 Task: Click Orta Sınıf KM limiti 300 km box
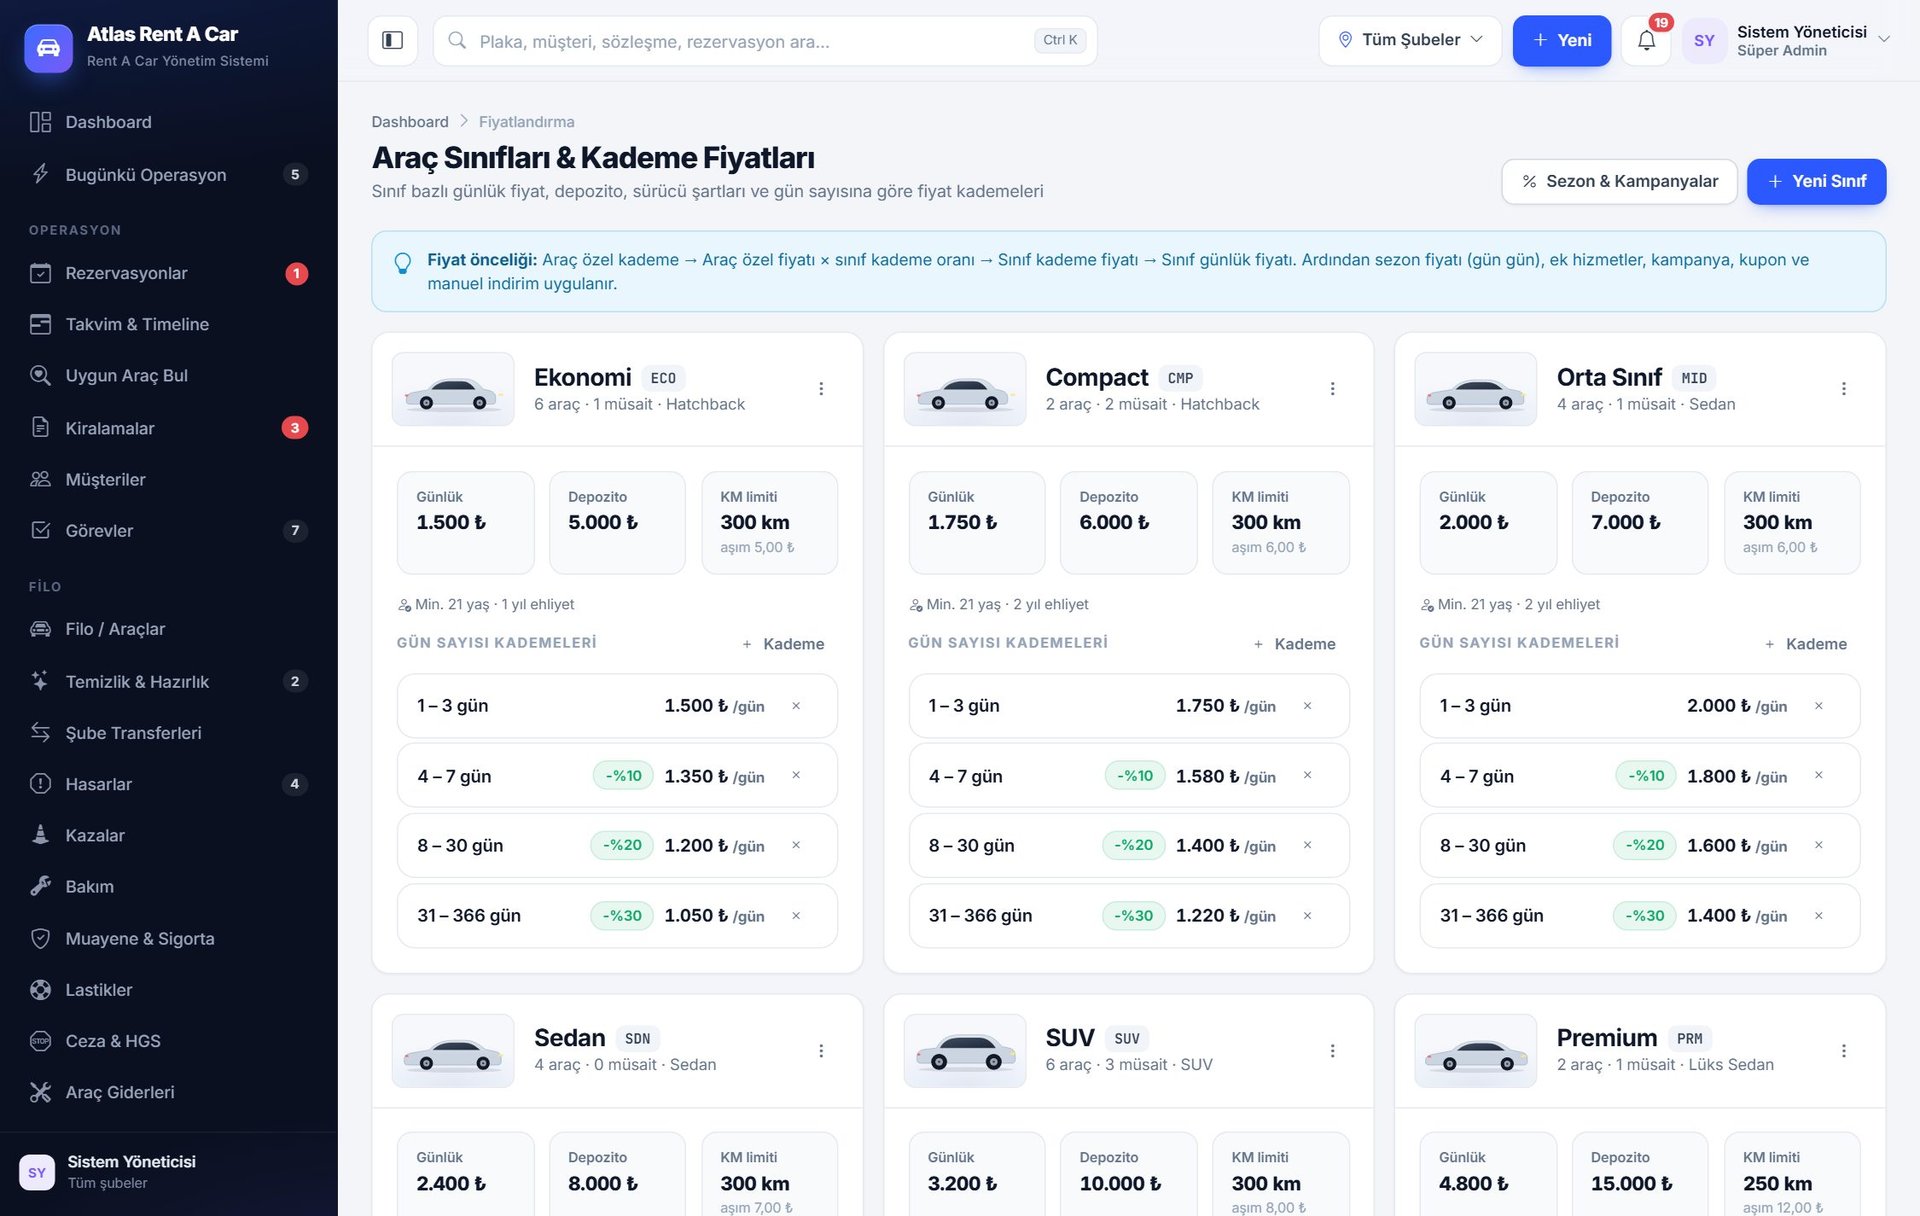click(1791, 522)
